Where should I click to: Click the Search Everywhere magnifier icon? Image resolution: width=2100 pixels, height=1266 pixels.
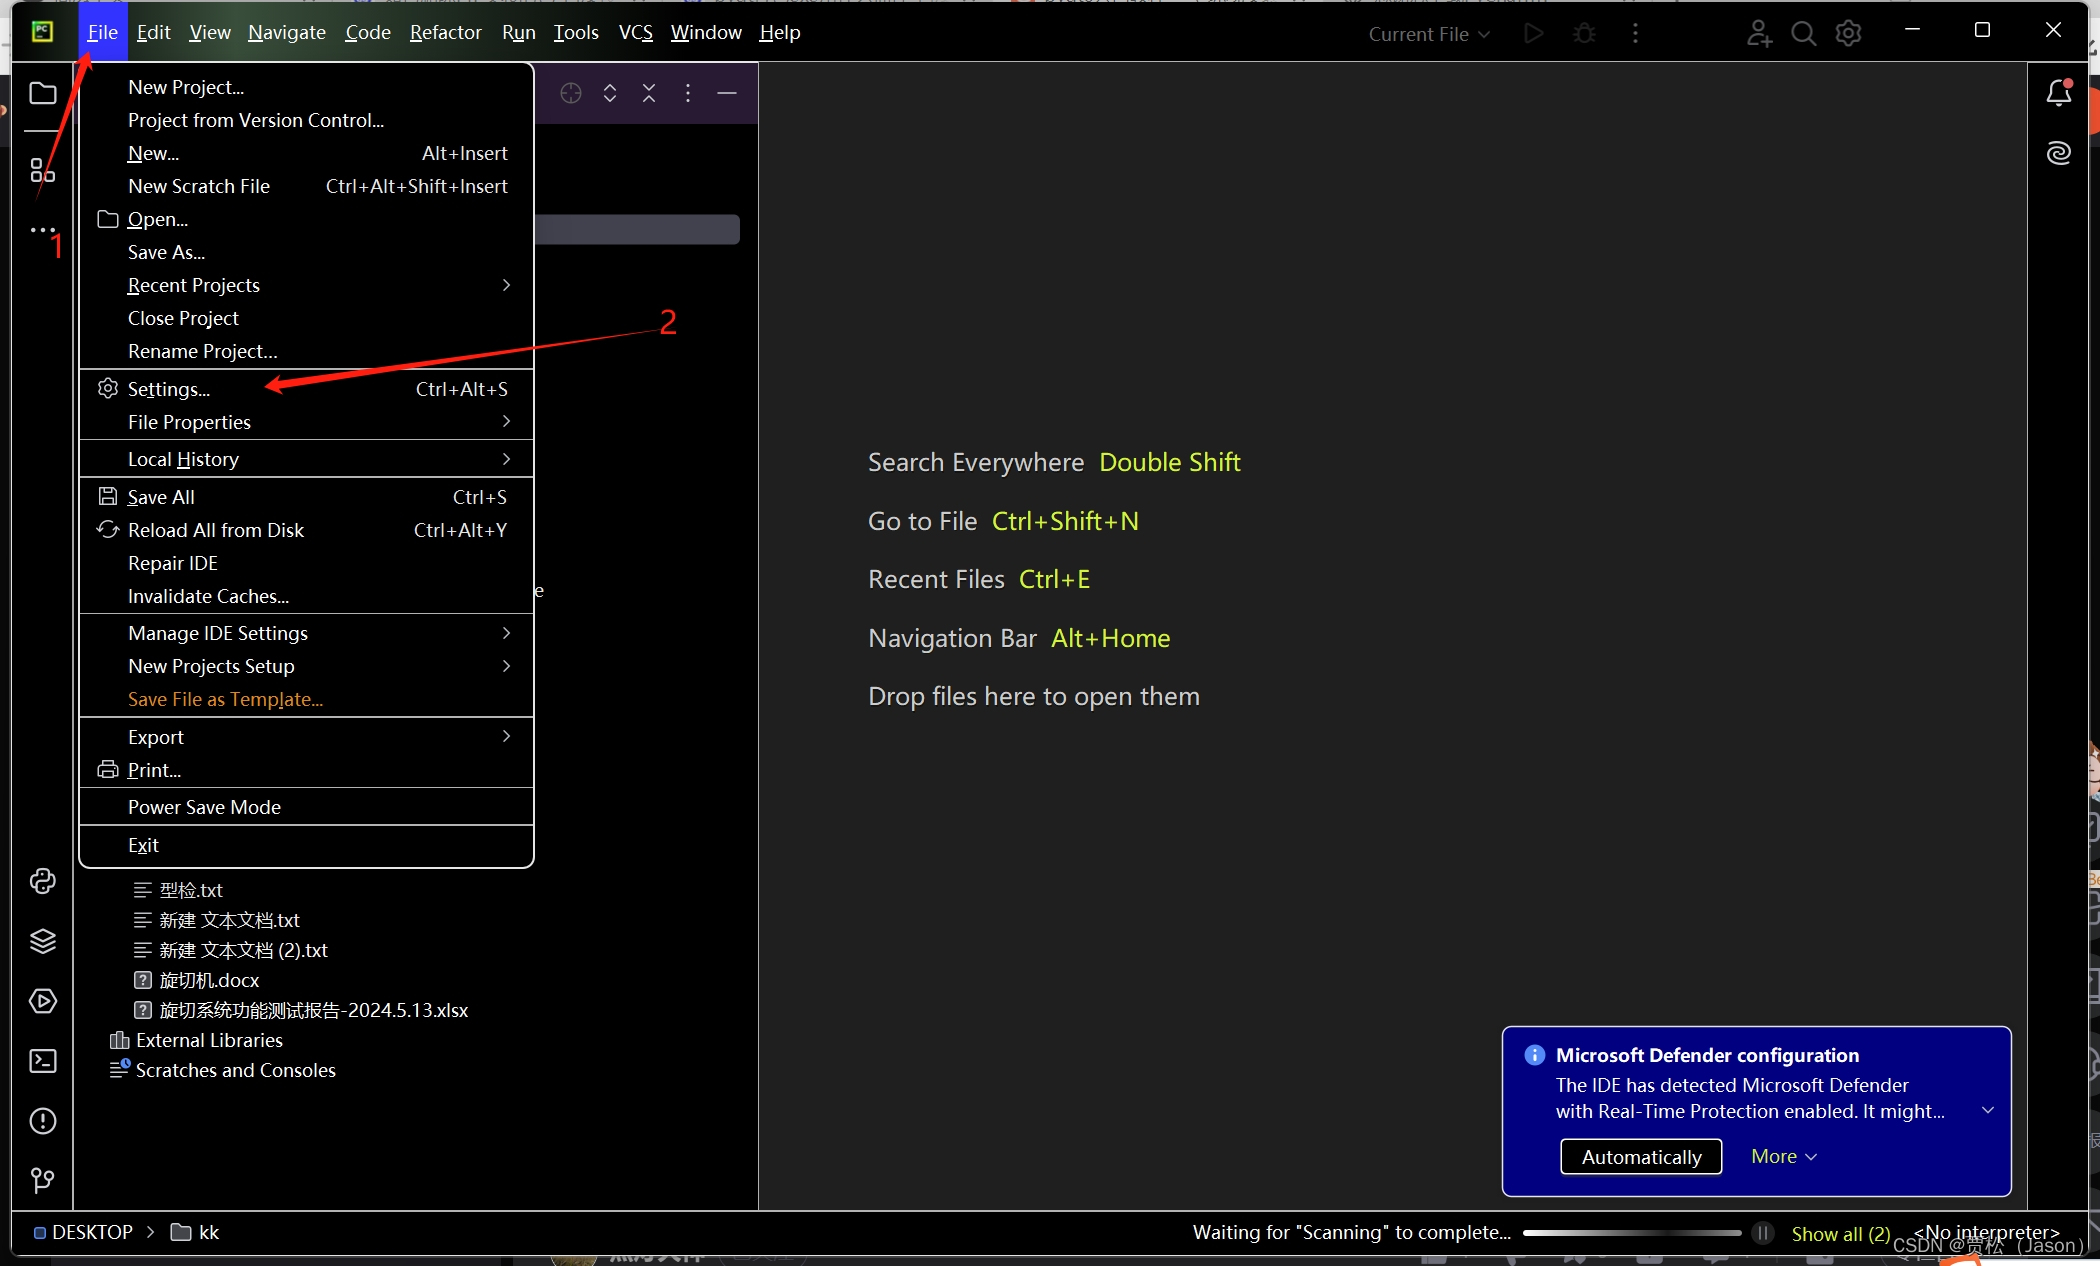point(1803,33)
